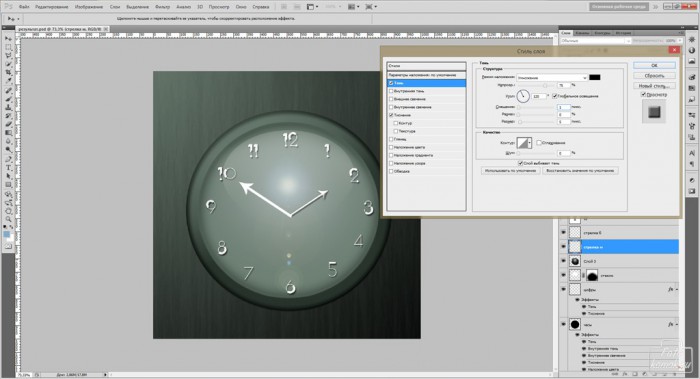
Task: Select the Dodge tool
Action: [8, 150]
